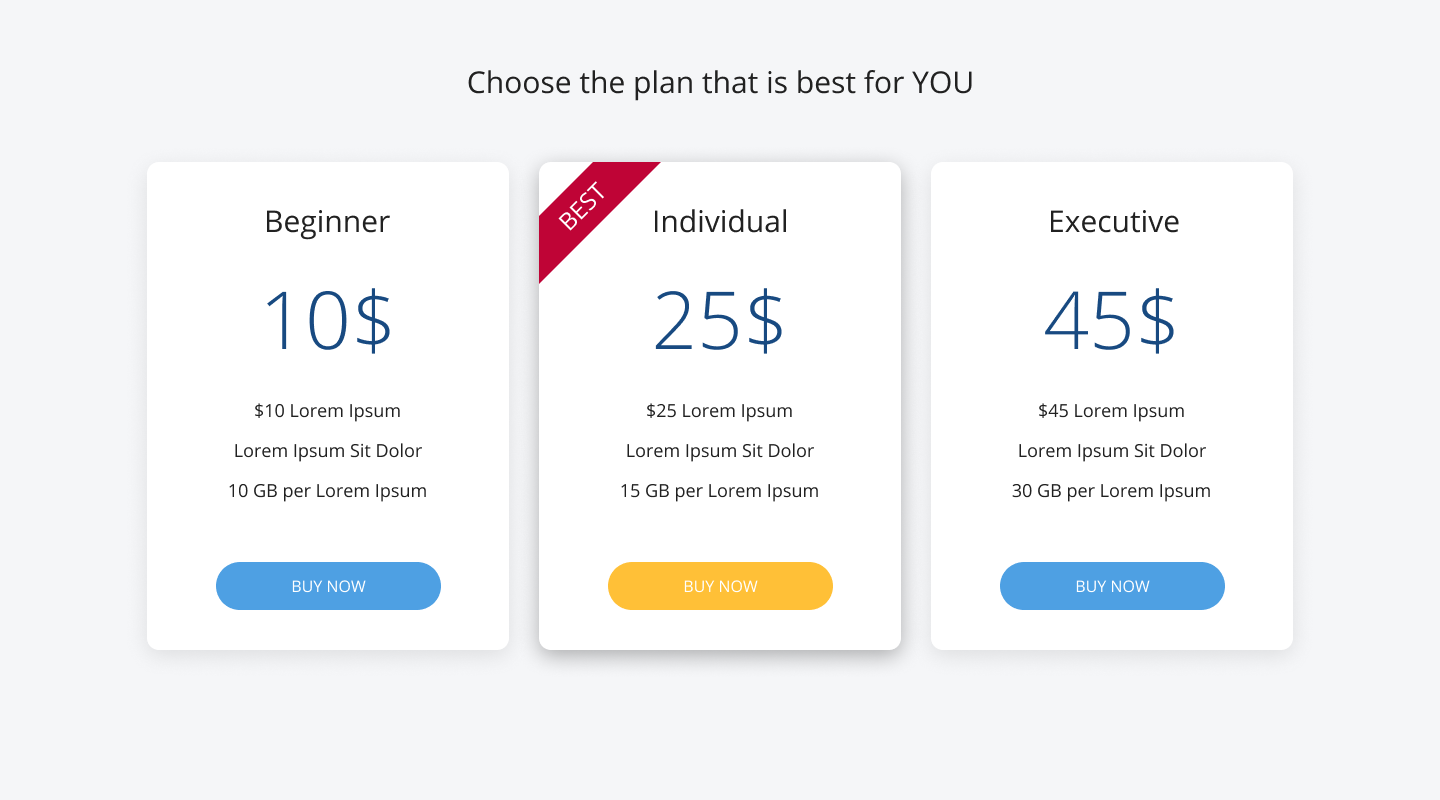
Task: Click '$10 Lorem Ipsum' in the Beginner card
Action: tap(328, 410)
